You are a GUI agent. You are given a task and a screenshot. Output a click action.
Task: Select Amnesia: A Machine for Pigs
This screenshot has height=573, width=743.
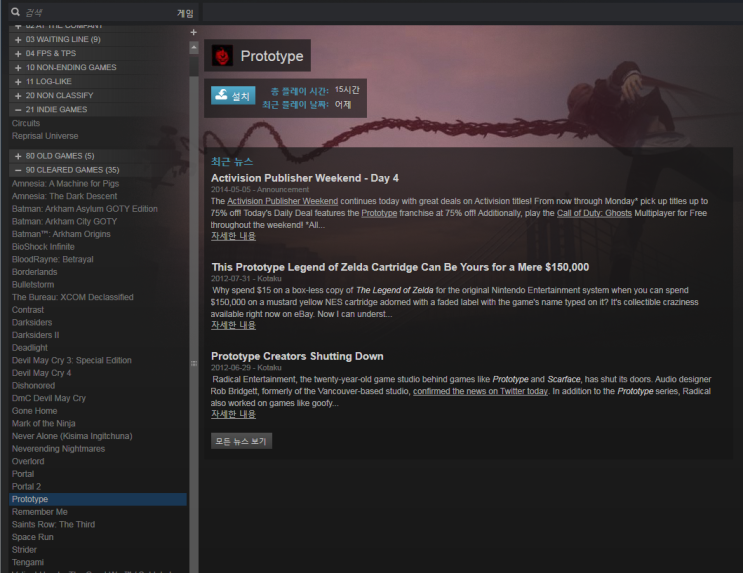pyautogui.click(x=65, y=183)
